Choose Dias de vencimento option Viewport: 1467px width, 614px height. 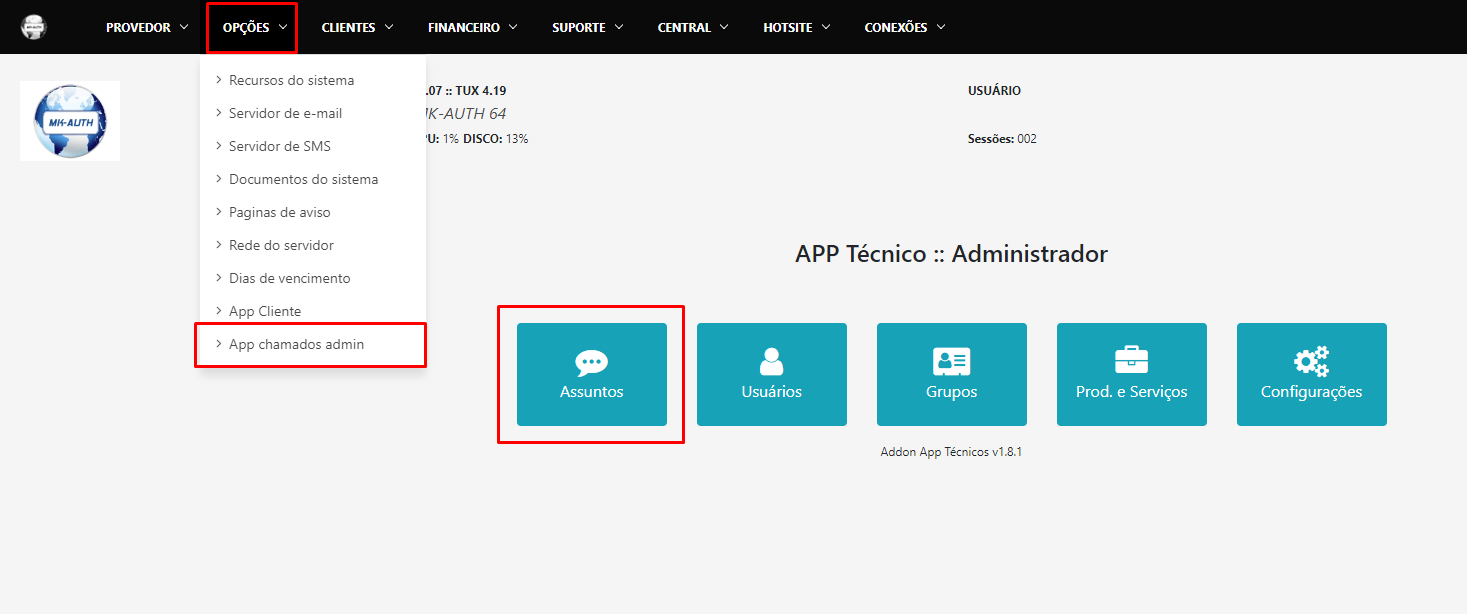click(288, 277)
